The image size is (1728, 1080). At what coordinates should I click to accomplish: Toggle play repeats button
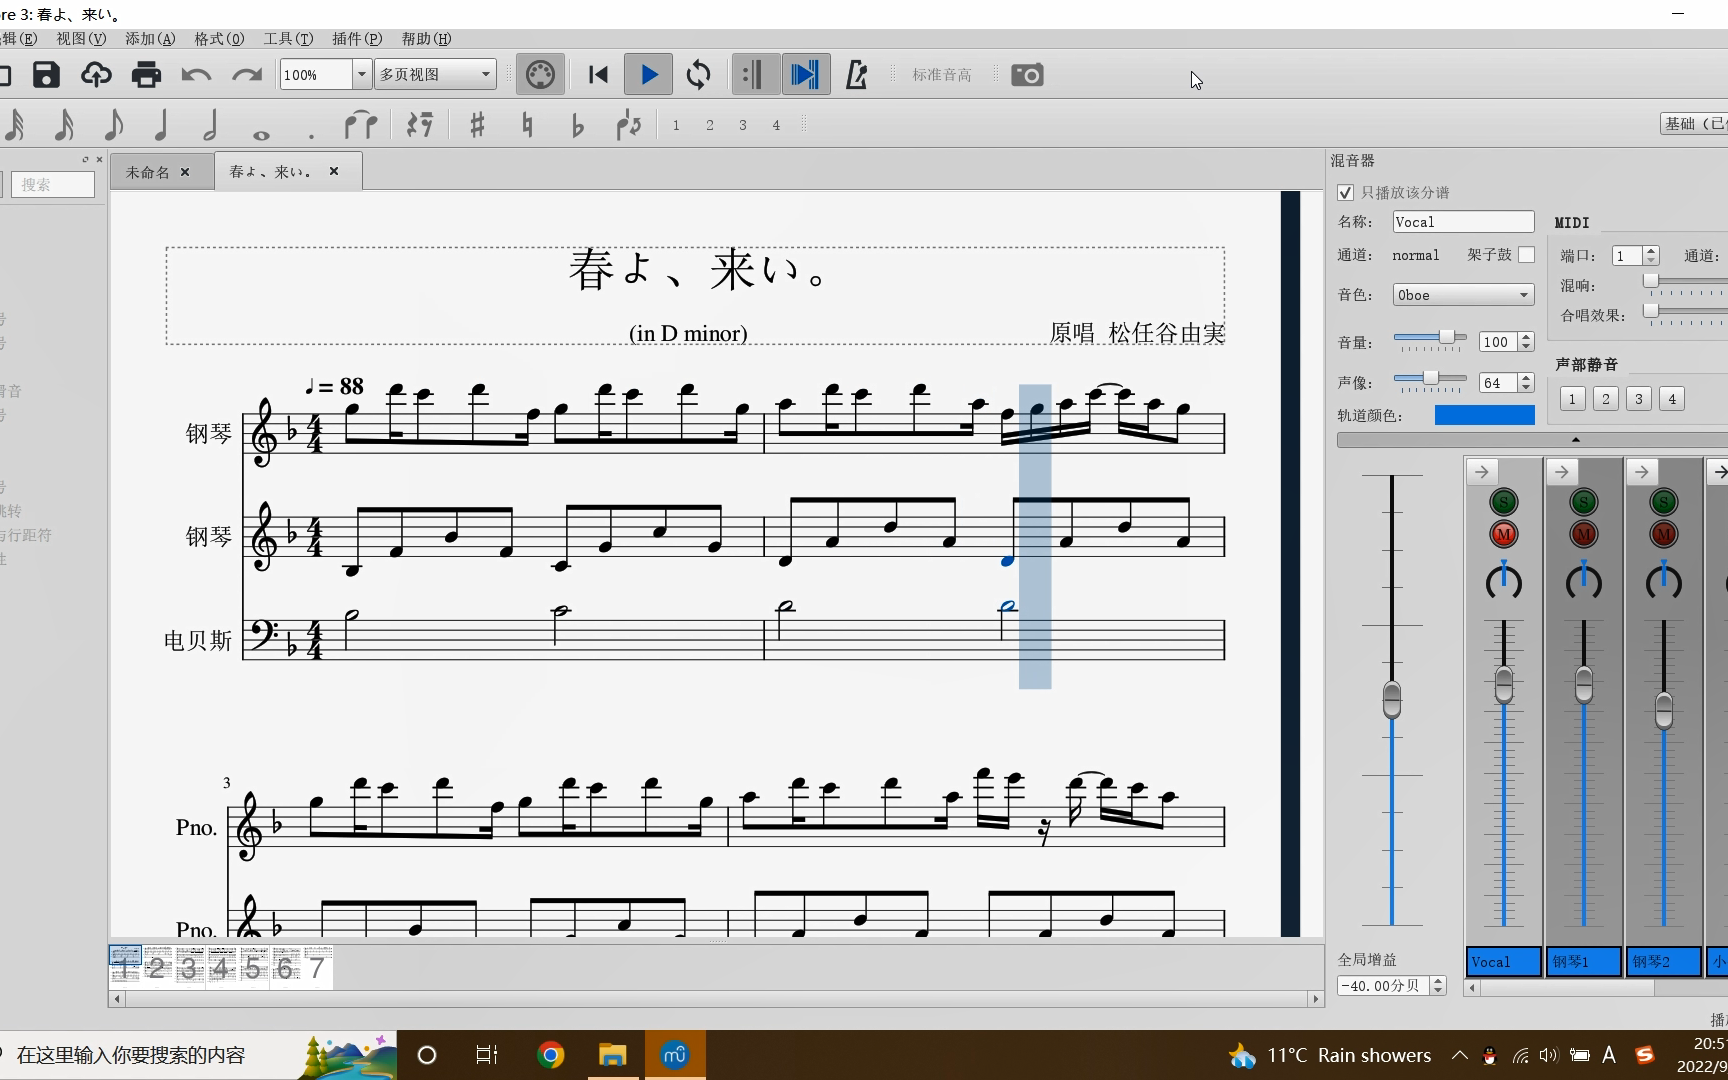pos(754,75)
